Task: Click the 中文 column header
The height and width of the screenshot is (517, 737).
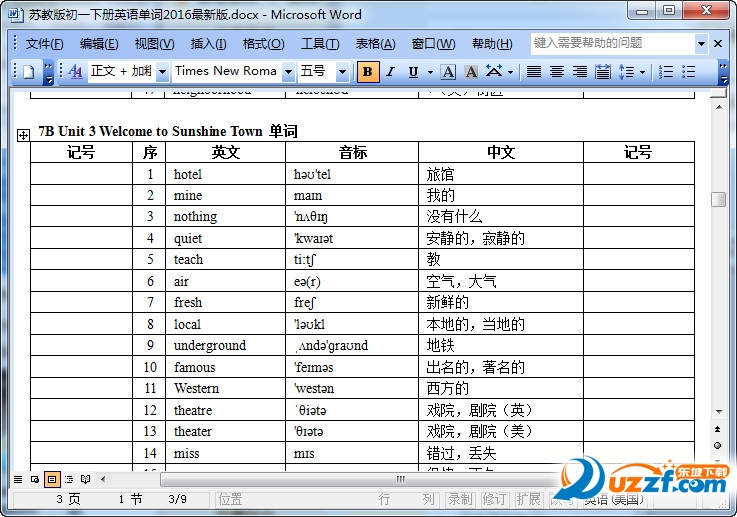Action: 501,152
